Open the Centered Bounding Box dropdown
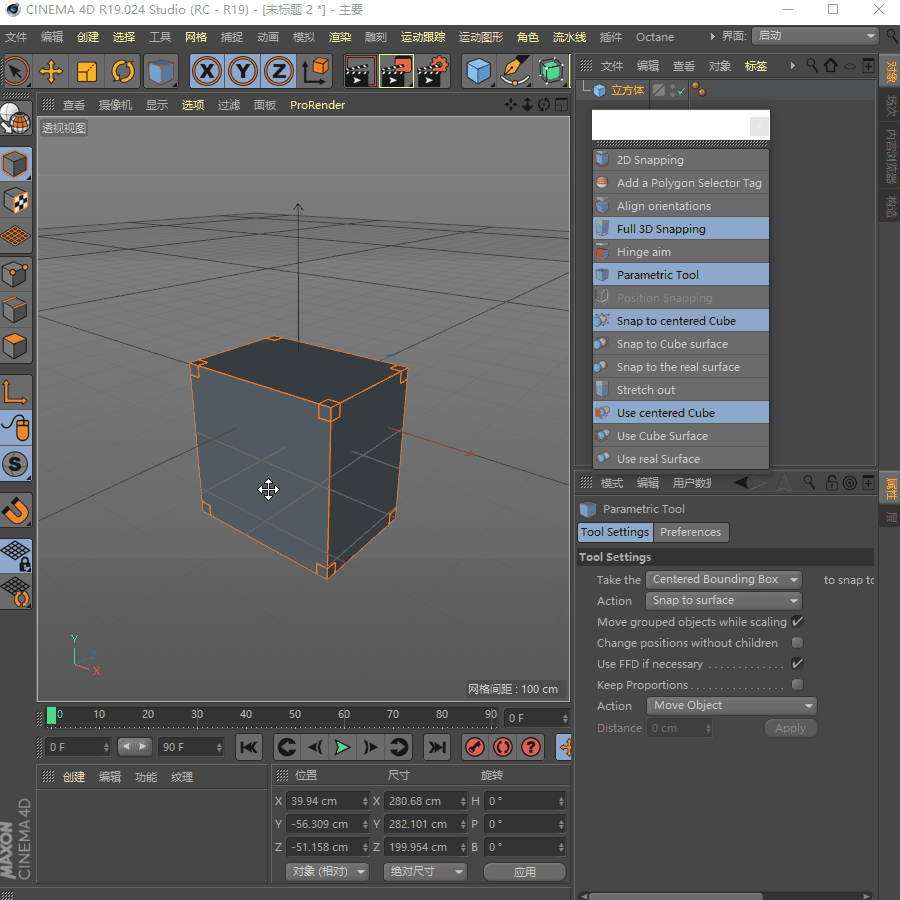 click(724, 579)
